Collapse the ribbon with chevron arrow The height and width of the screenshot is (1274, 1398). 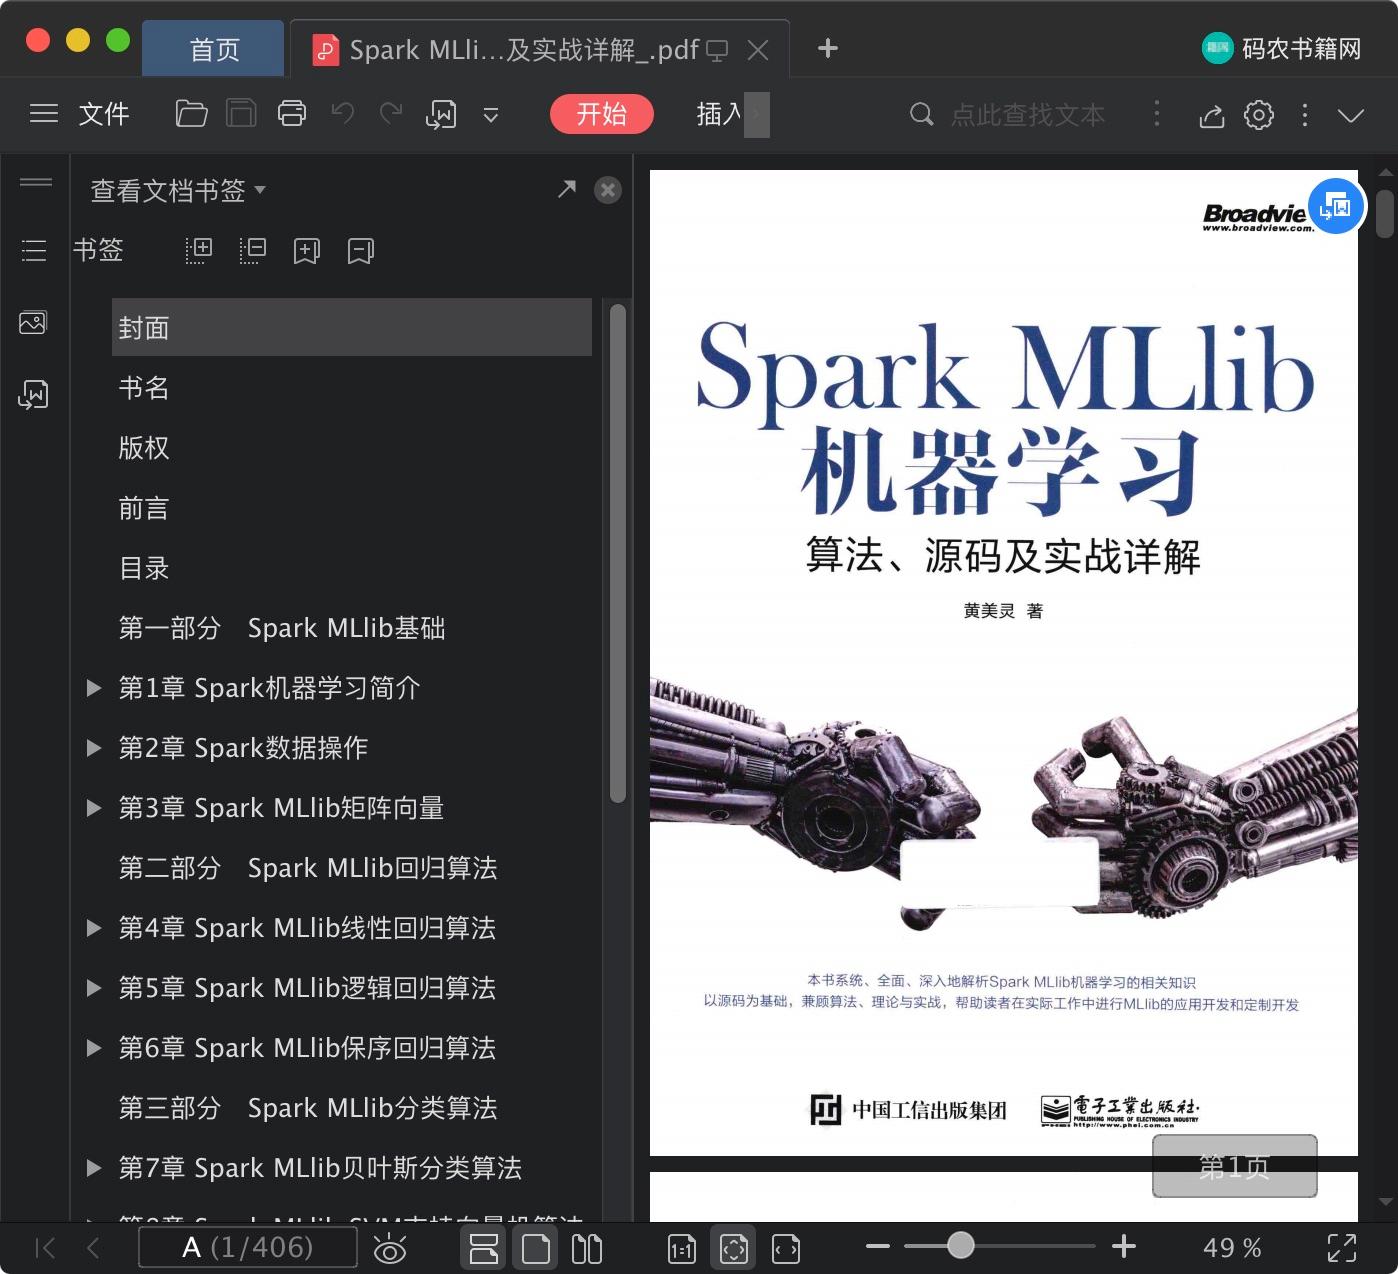[x=1351, y=116]
